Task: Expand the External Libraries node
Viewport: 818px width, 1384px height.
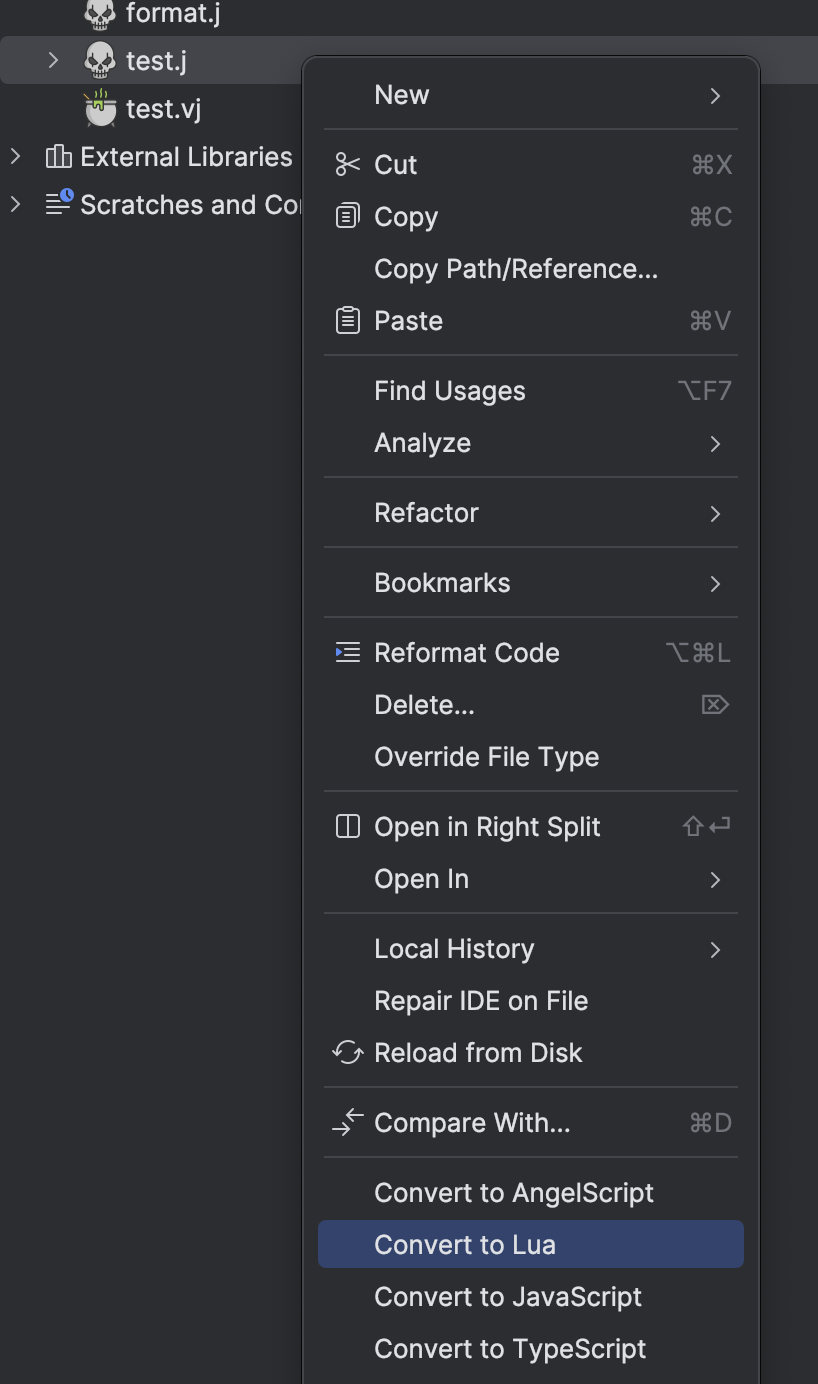Action: tap(15, 157)
